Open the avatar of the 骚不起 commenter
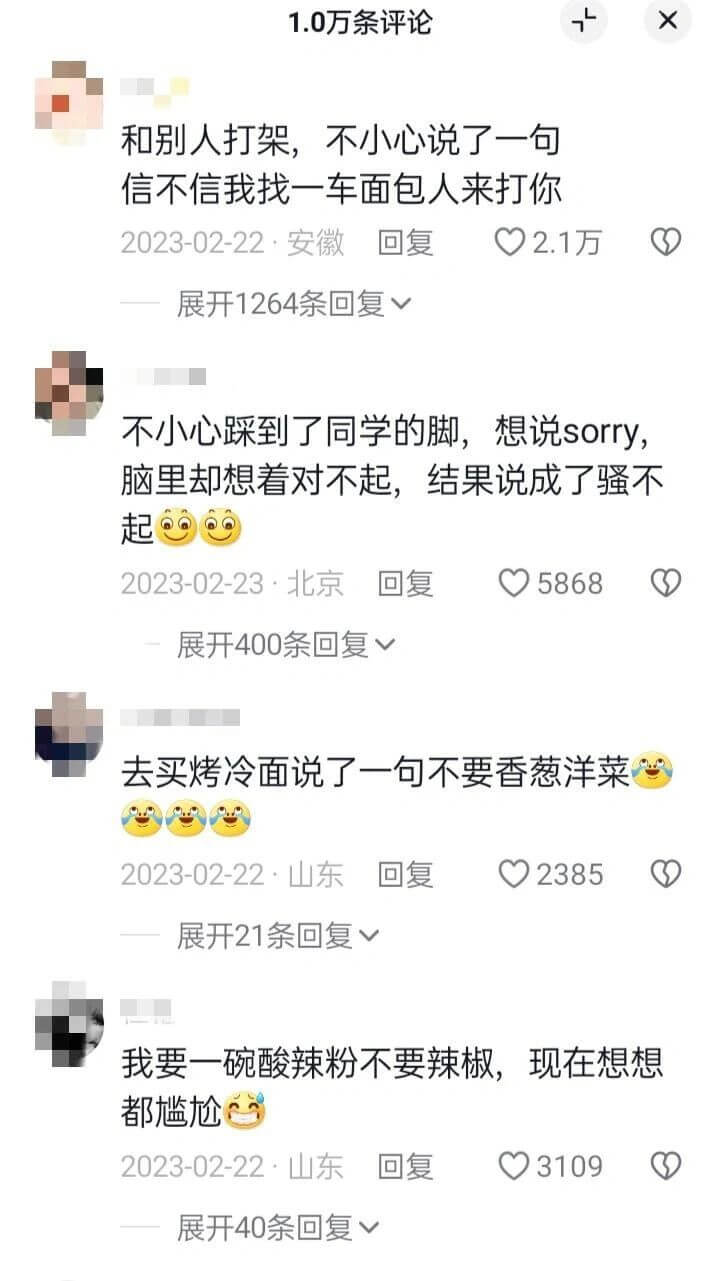The height and width of the screenshot is (1281, 718). point(69,394)
